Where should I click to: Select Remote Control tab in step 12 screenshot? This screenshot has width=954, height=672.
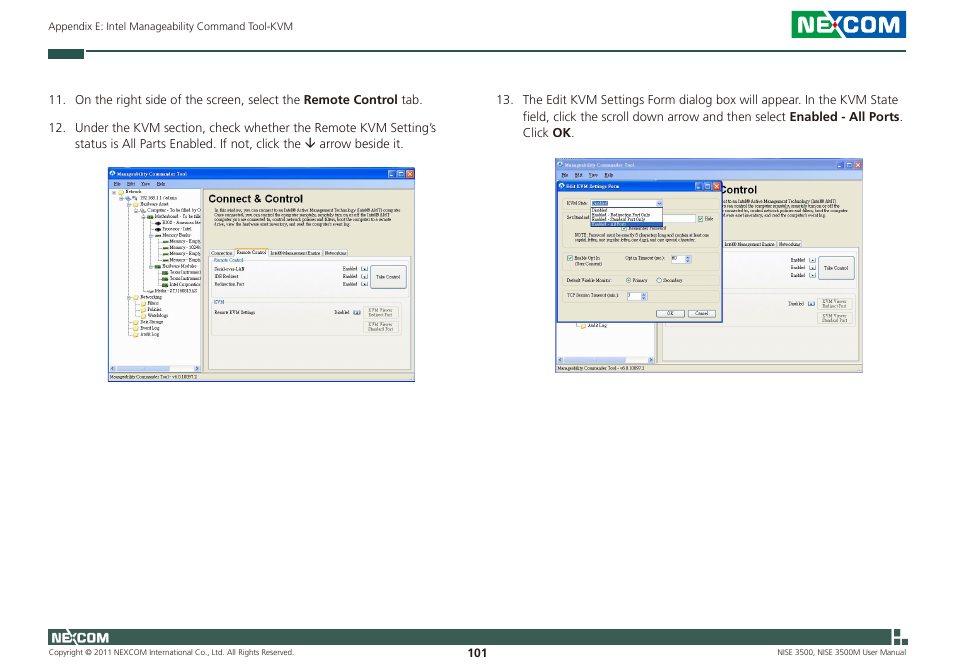251,252
